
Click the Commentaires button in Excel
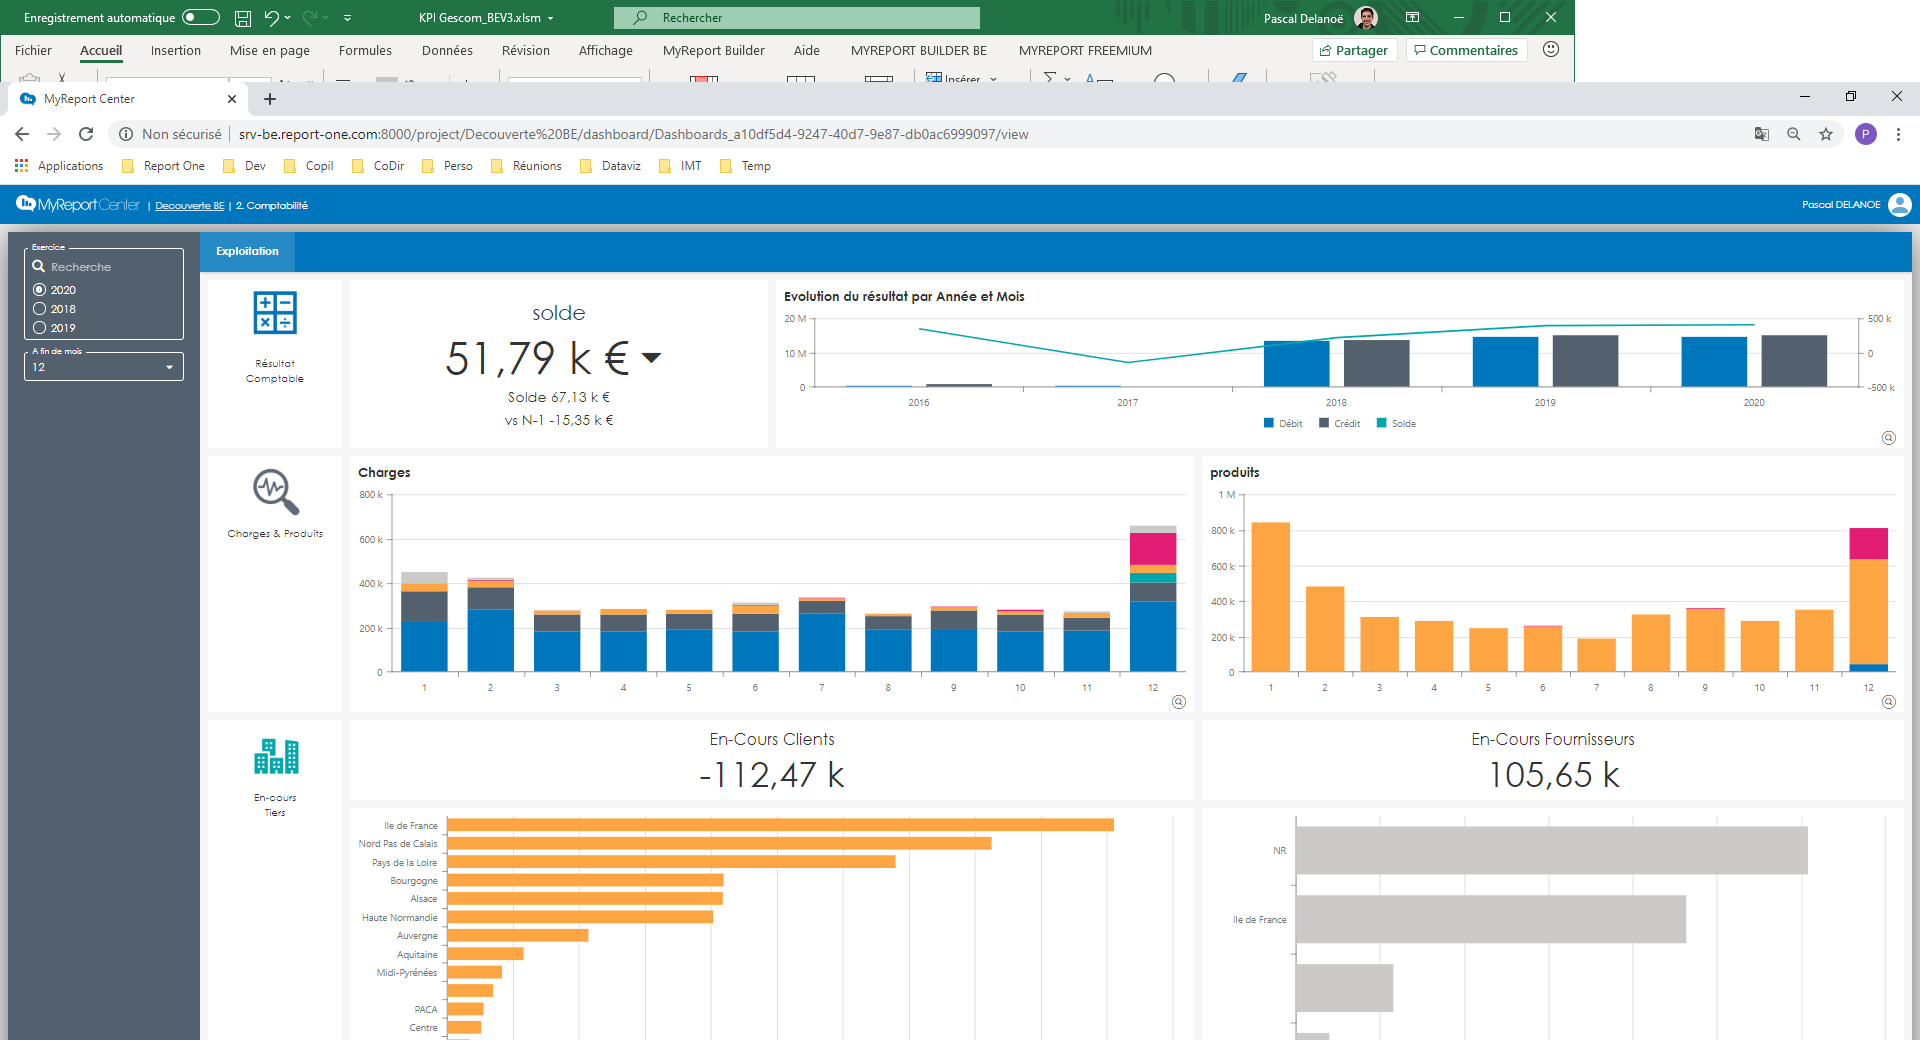click(1466, 50)
